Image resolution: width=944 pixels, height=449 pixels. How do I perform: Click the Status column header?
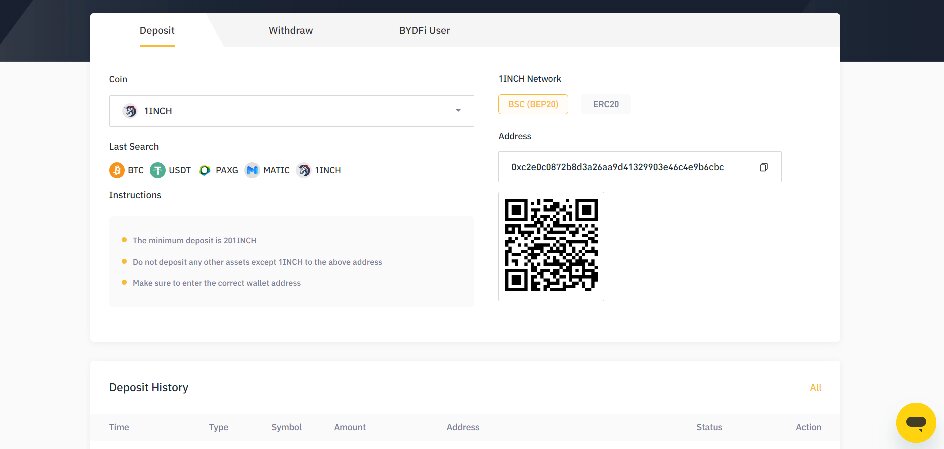click(709, 427)
